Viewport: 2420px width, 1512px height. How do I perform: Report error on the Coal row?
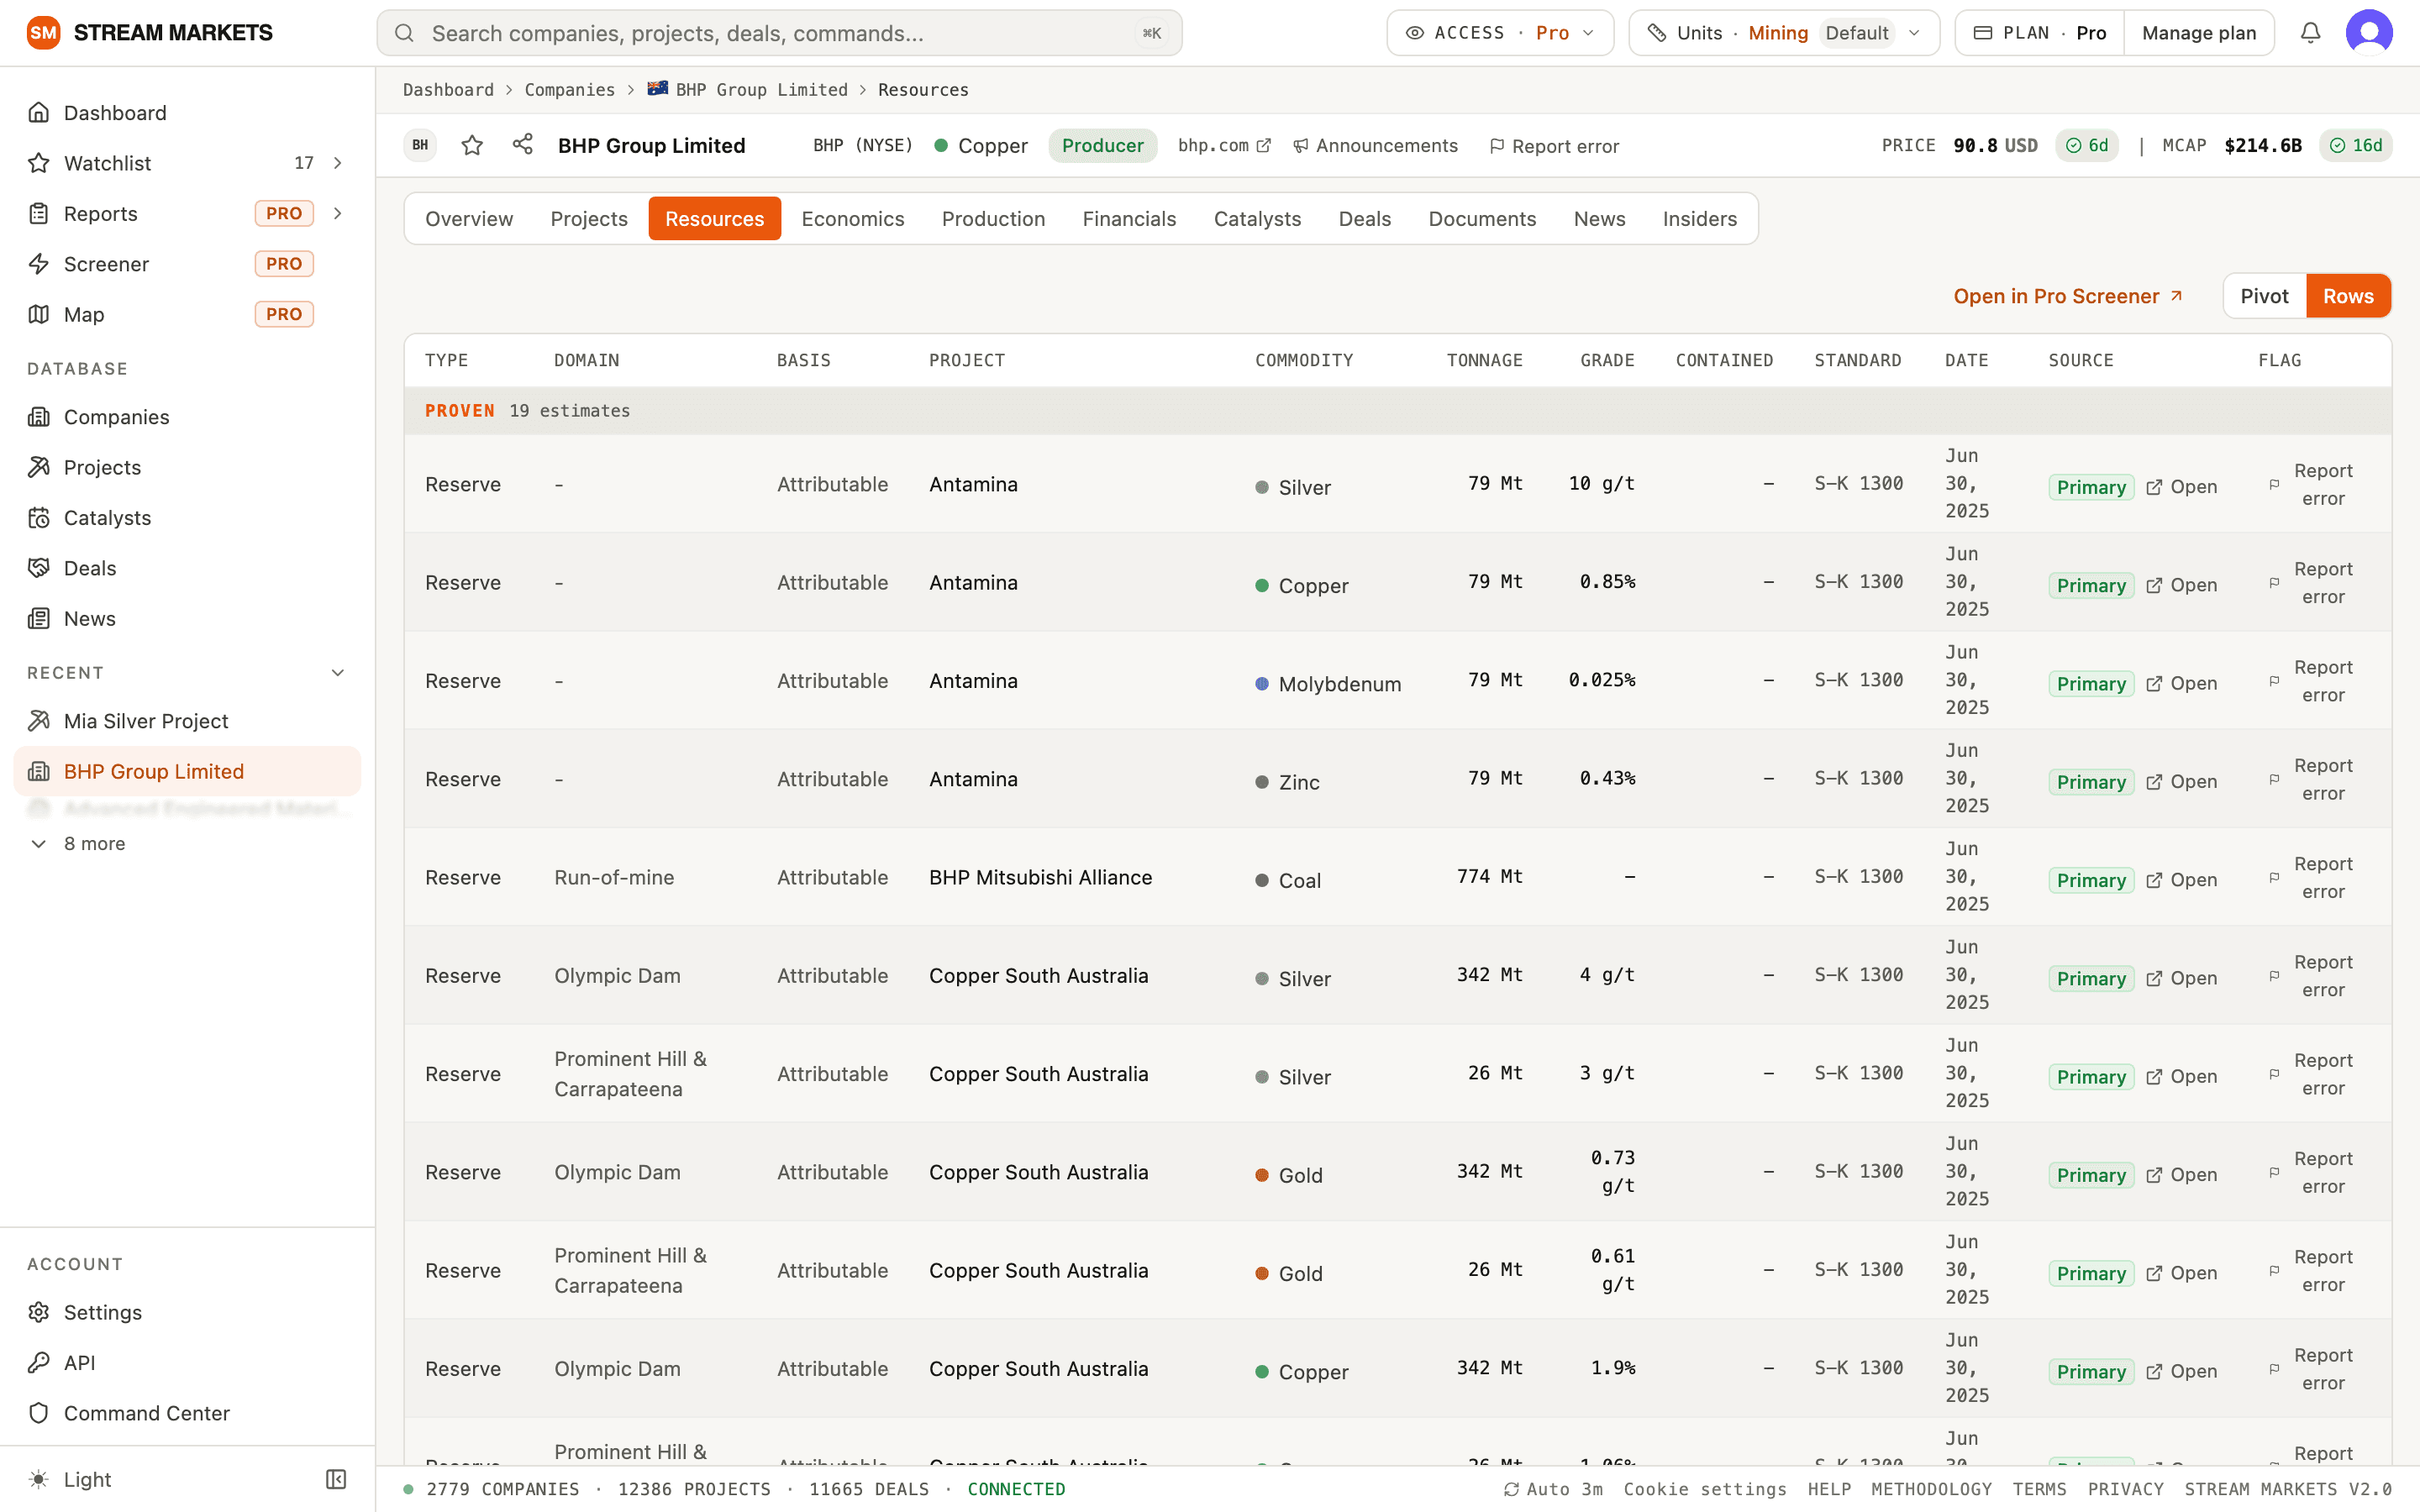[2311, 878]
